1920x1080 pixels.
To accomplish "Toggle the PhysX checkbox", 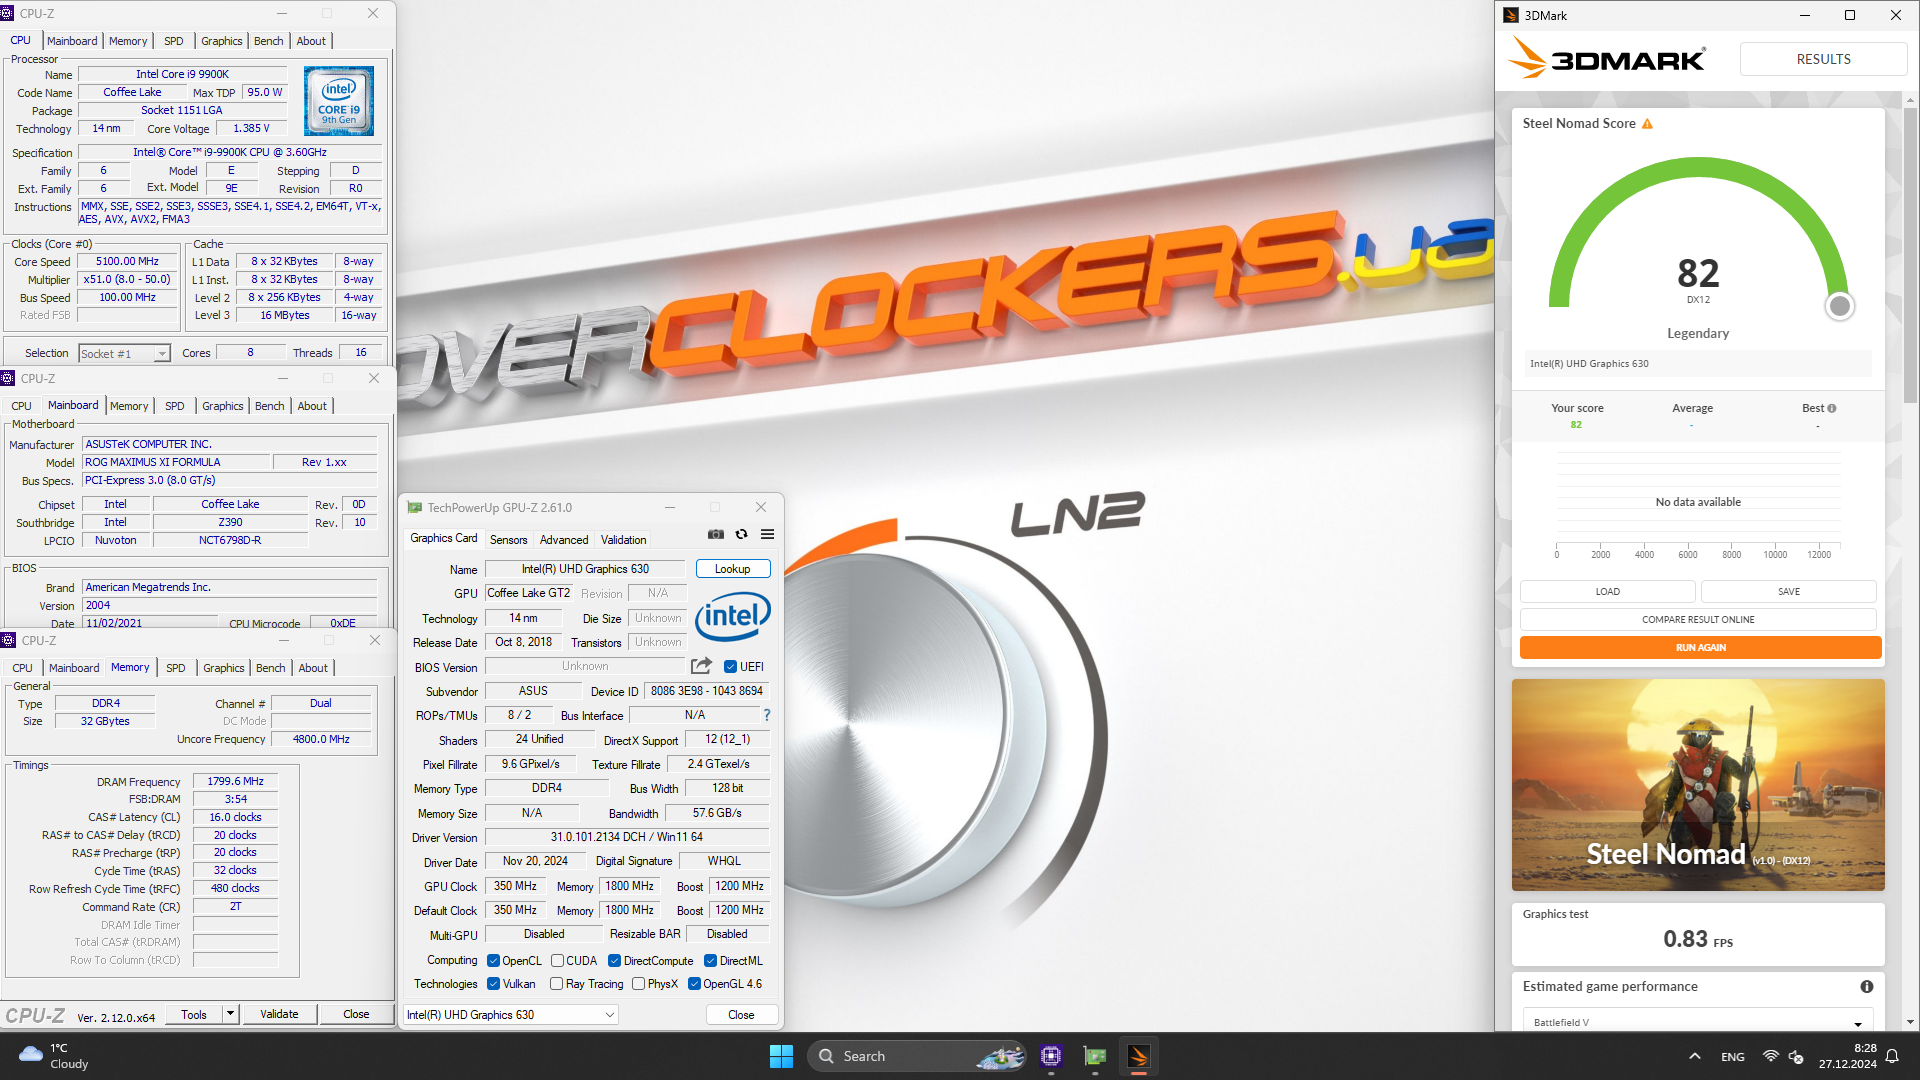I will [638, 984].
